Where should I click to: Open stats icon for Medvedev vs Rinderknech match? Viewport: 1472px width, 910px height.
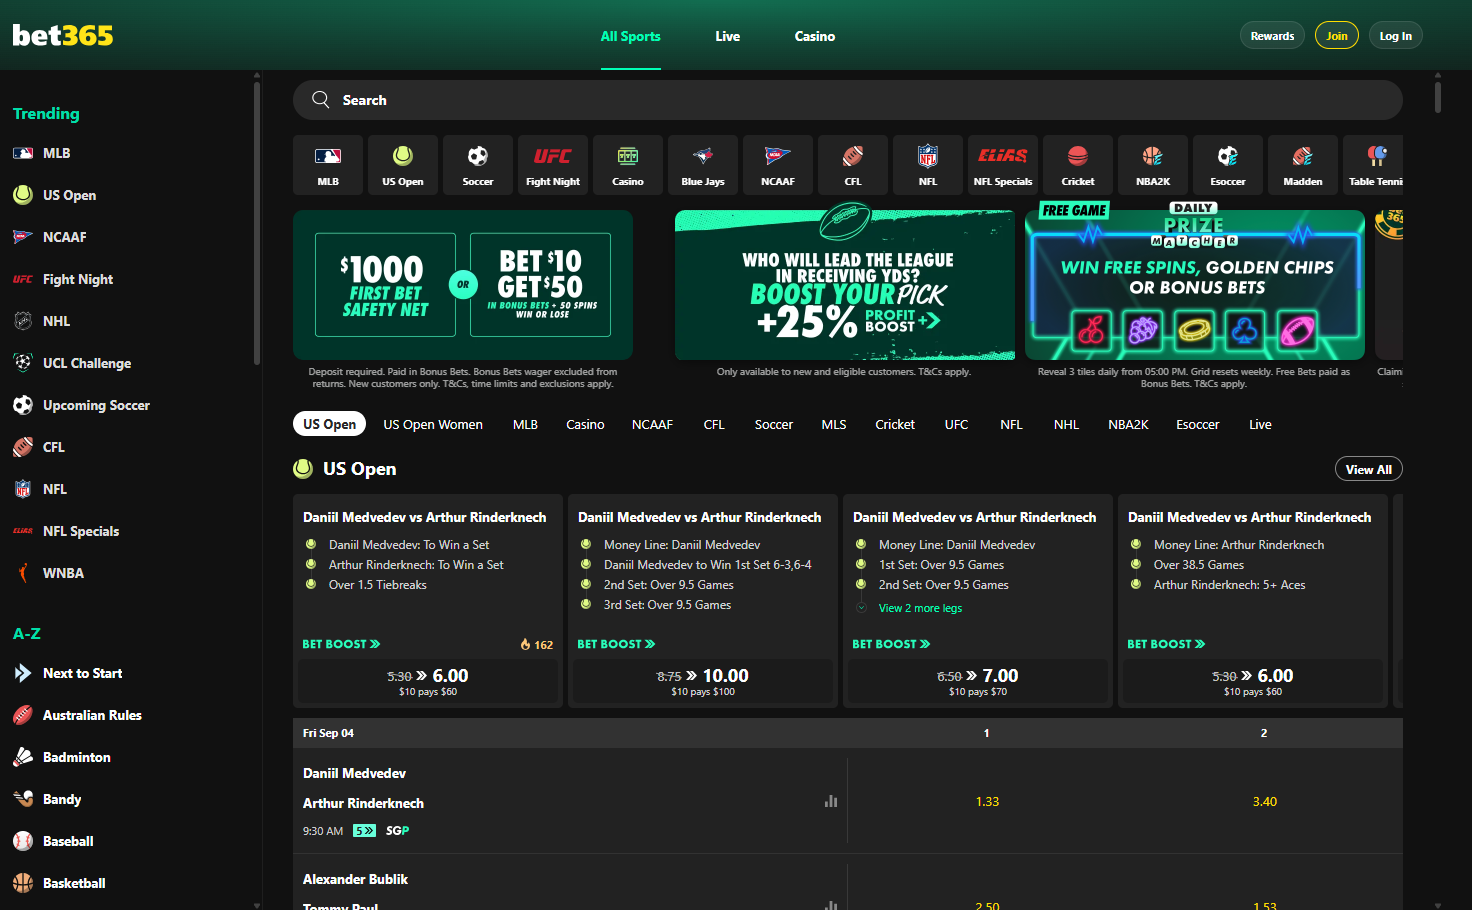tap(831, 801)
